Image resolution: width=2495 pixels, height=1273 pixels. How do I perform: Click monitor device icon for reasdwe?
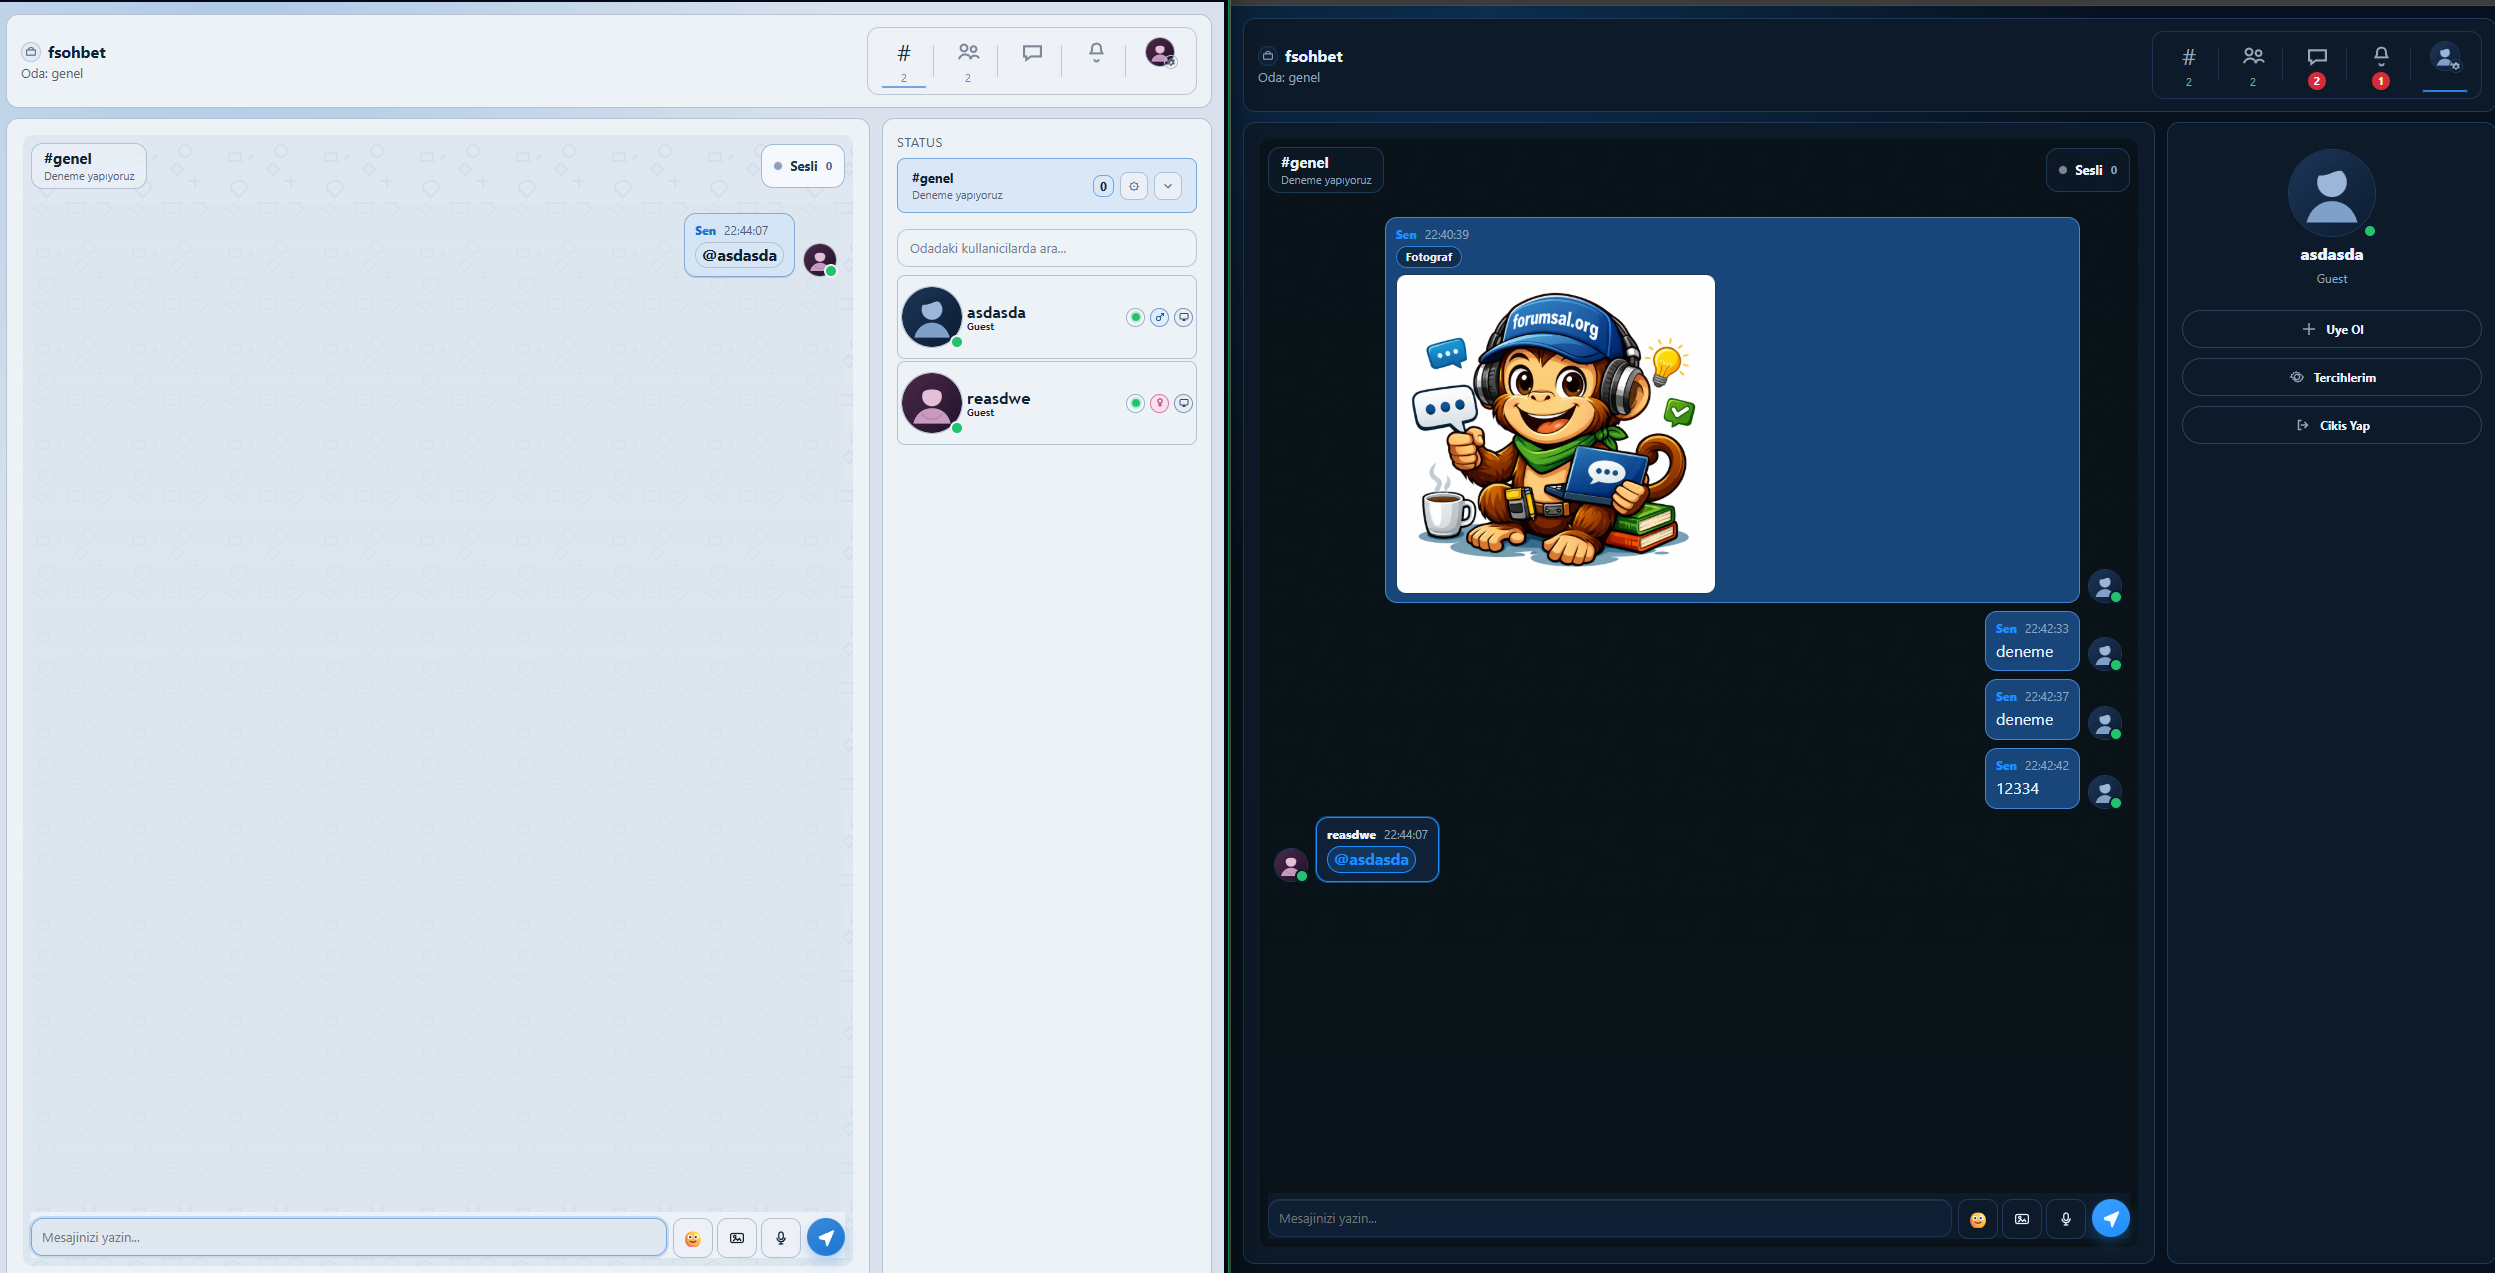tap(1183, 403)
